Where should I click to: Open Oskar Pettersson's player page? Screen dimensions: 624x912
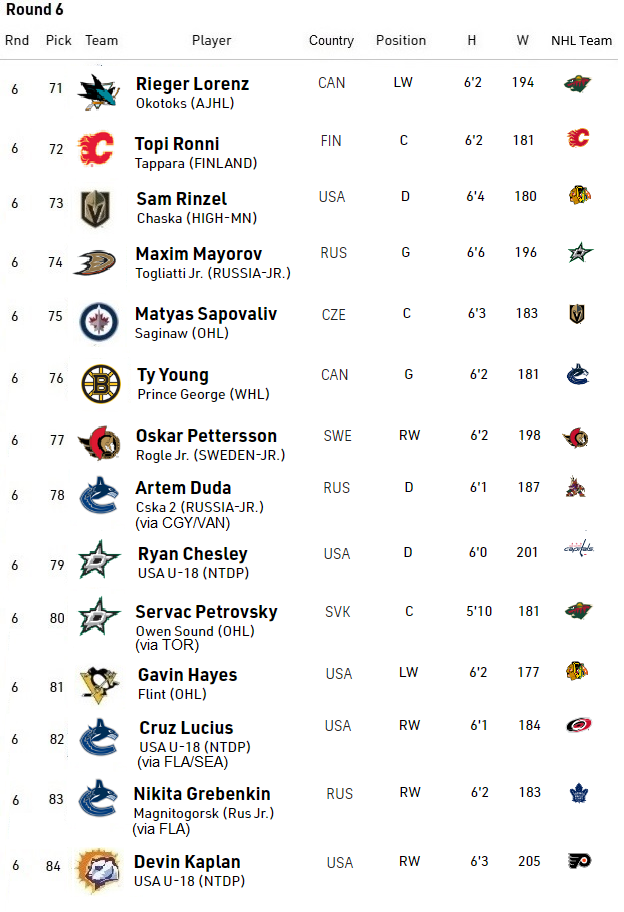(206, 436)
